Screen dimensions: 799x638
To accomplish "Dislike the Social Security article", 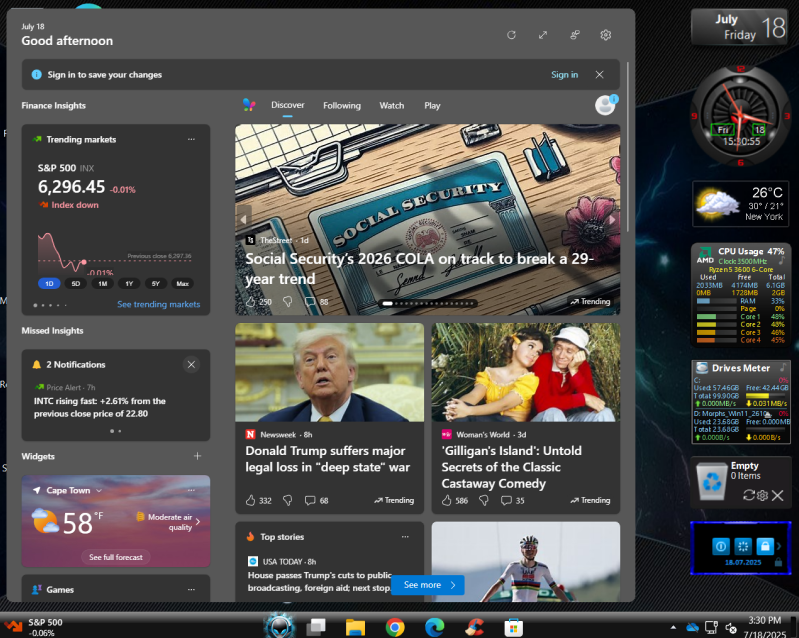I will click(287, 302).
